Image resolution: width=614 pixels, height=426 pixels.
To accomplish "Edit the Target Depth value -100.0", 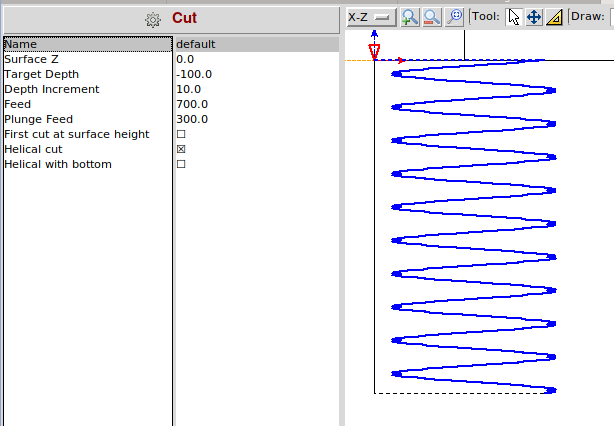I will point(193,74).
